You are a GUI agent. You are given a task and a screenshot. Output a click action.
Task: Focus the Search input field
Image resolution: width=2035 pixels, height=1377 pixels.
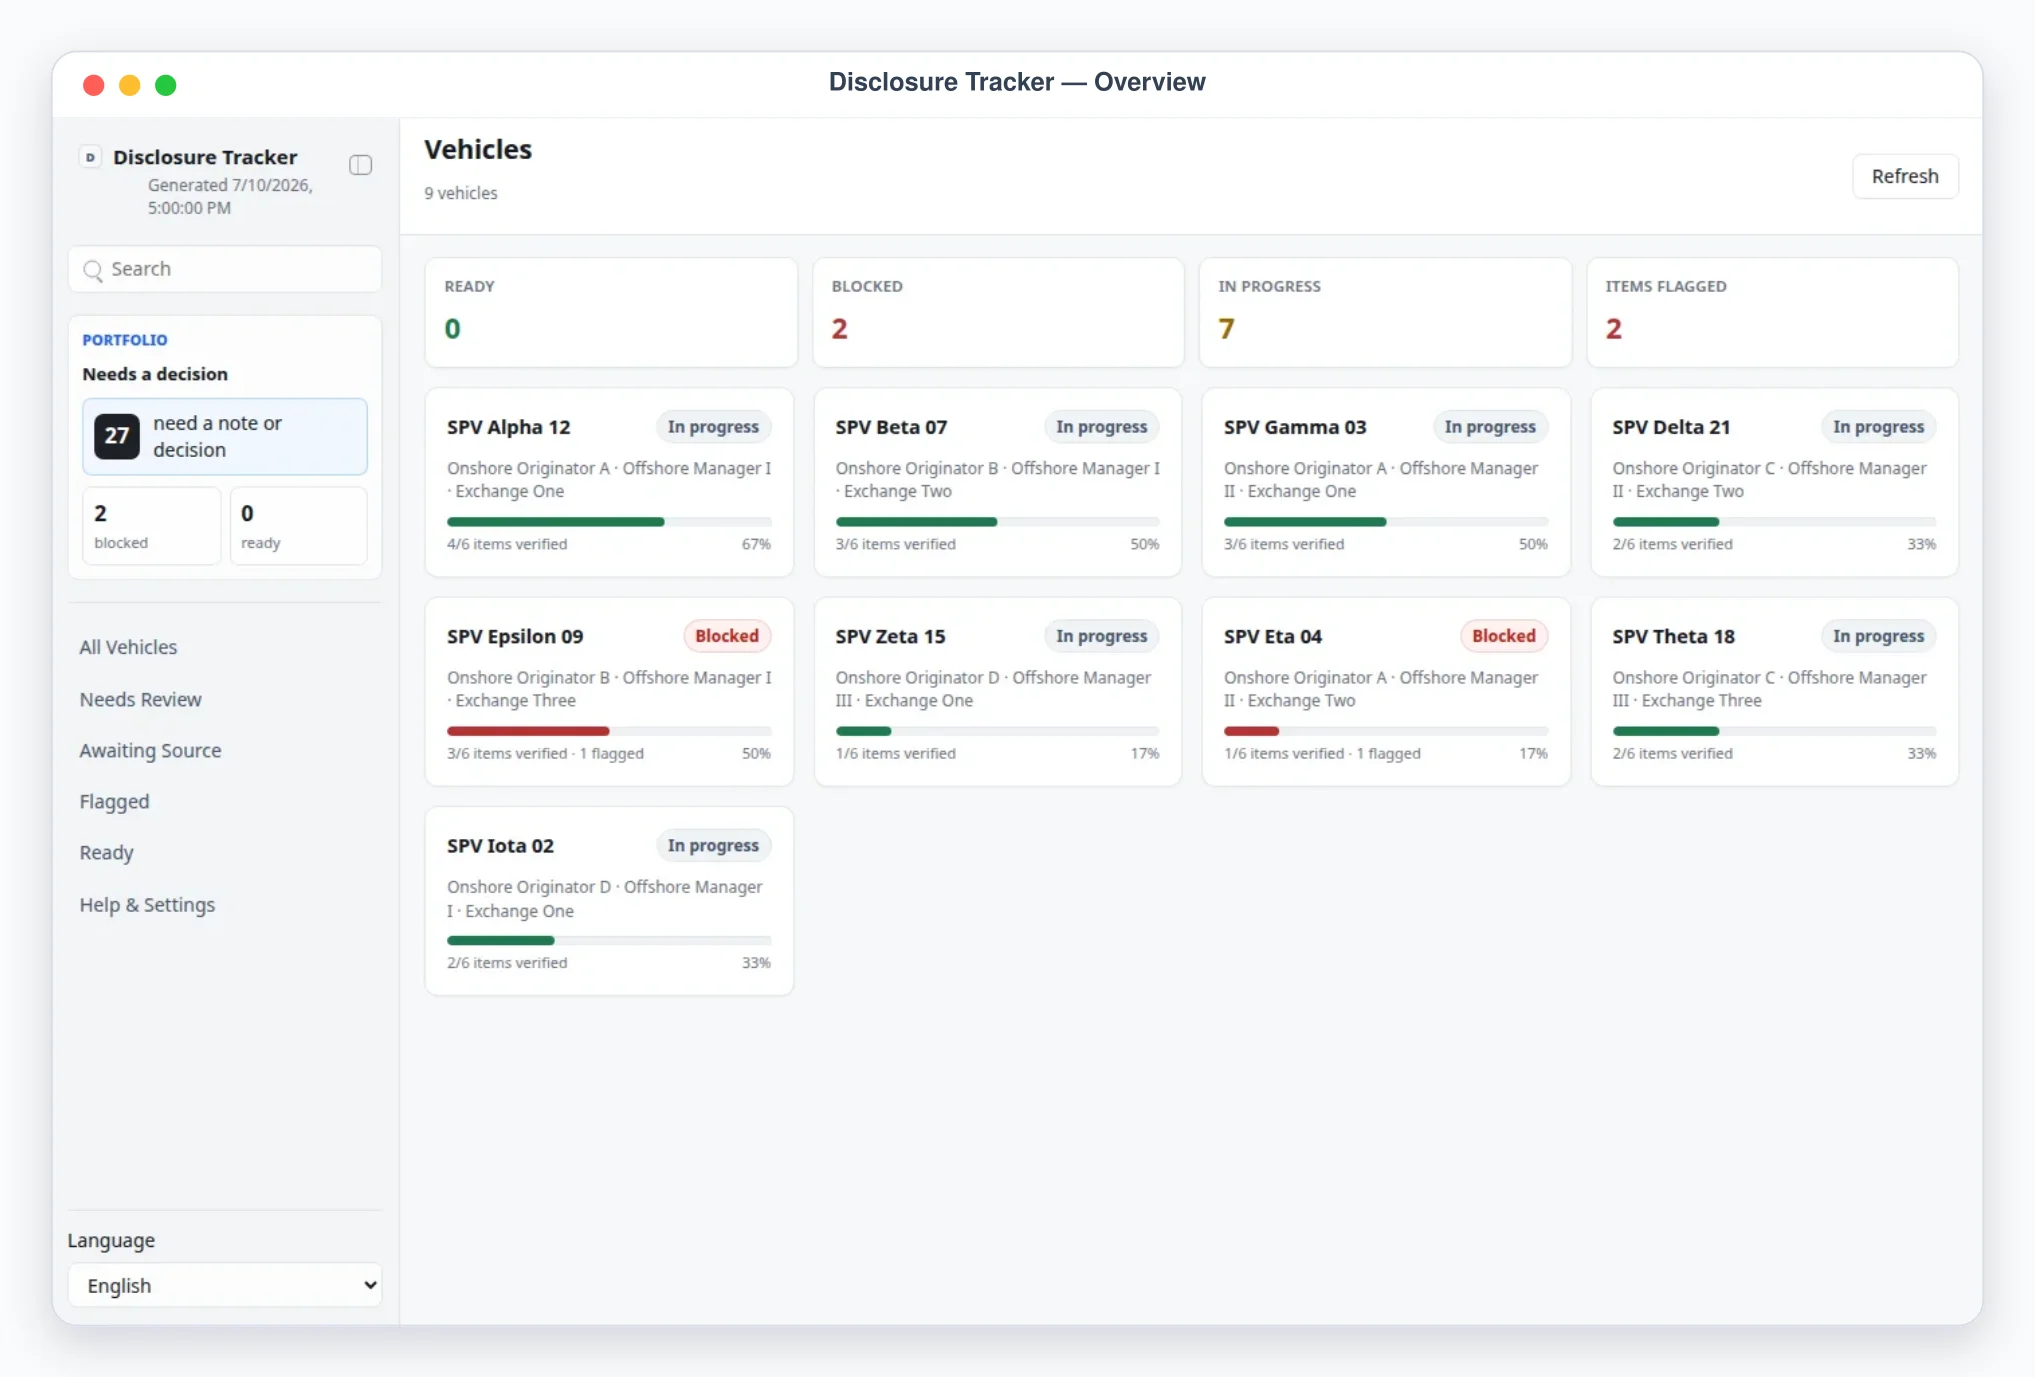(225, 269)
